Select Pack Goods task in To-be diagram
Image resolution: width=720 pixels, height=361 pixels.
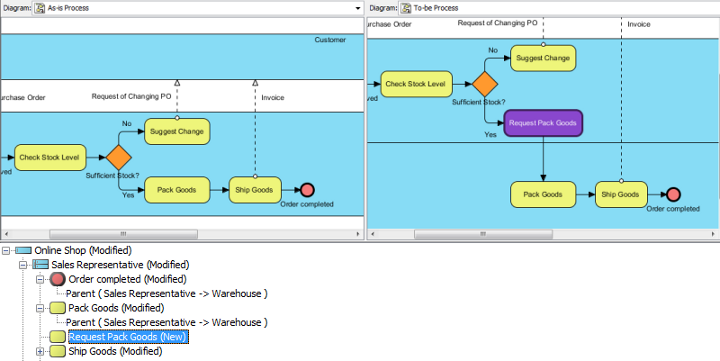543,195
